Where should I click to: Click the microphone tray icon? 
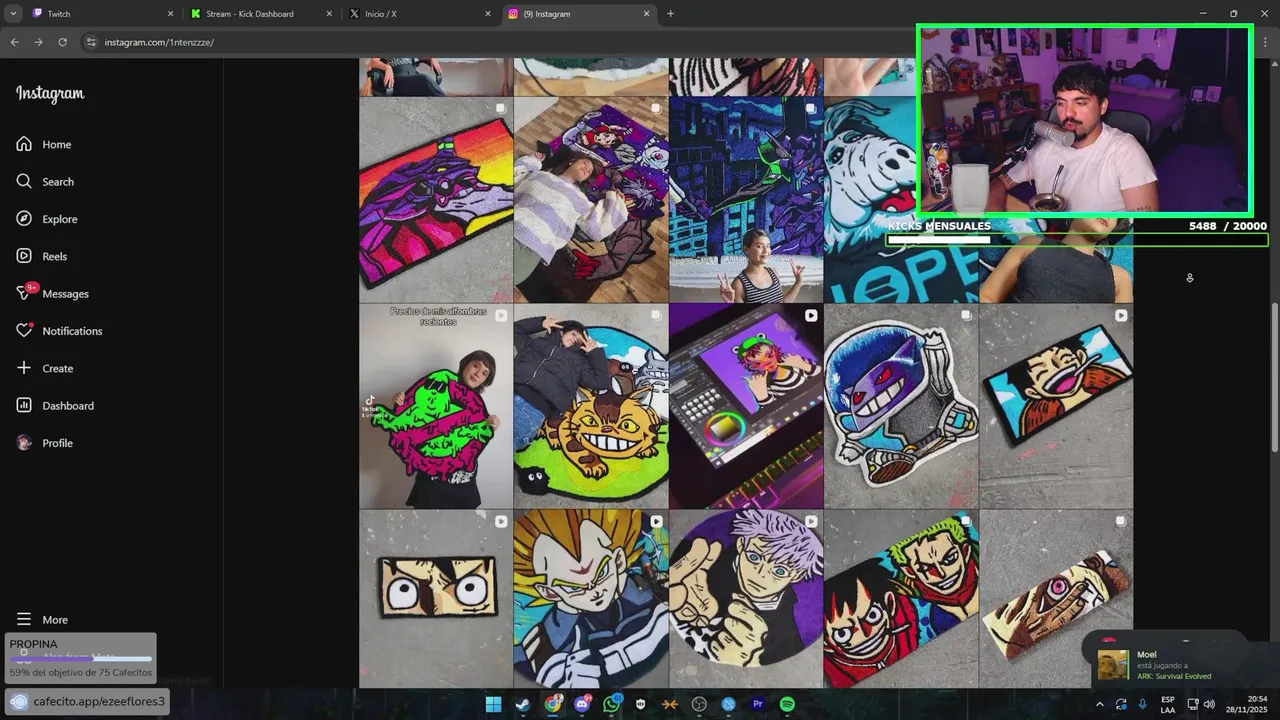[x=1142, y=704]
